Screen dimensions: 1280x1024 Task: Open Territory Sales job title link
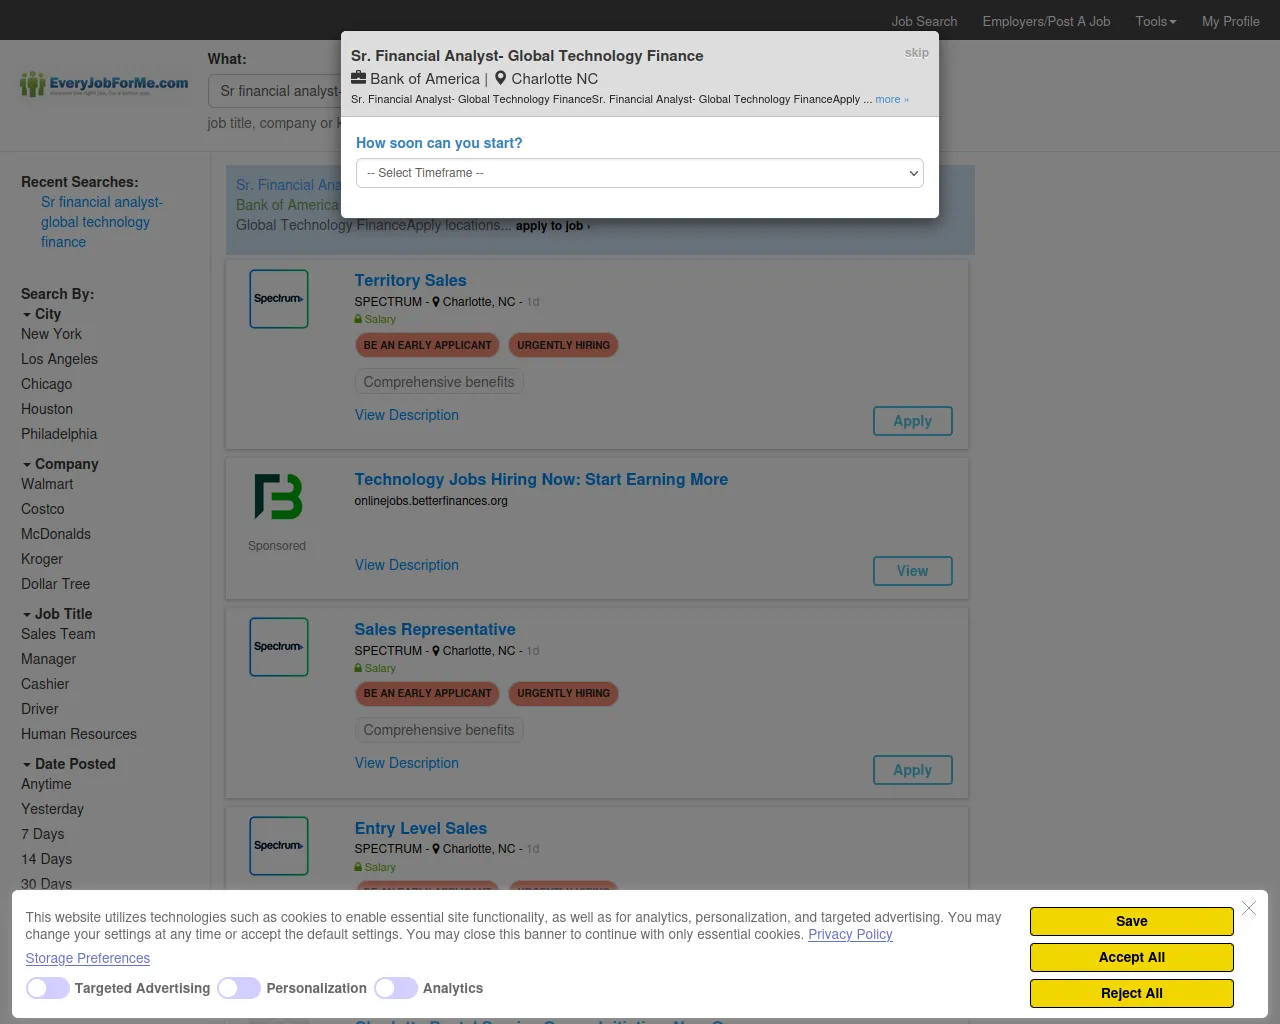pyautogui.click(x=410, y=280)
